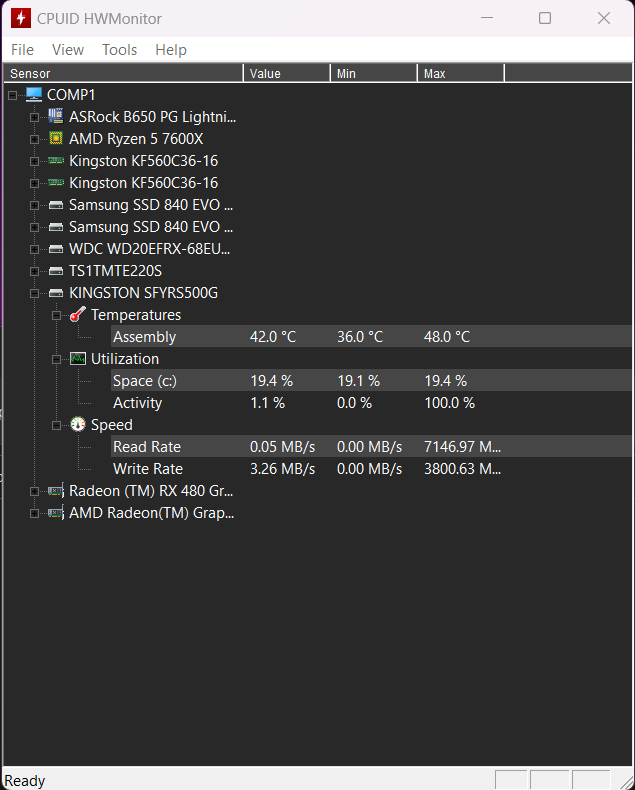Click the 1.1 % activity value
Screen dimensions: 635x790
pyautogui.click(x=268, y=403)
